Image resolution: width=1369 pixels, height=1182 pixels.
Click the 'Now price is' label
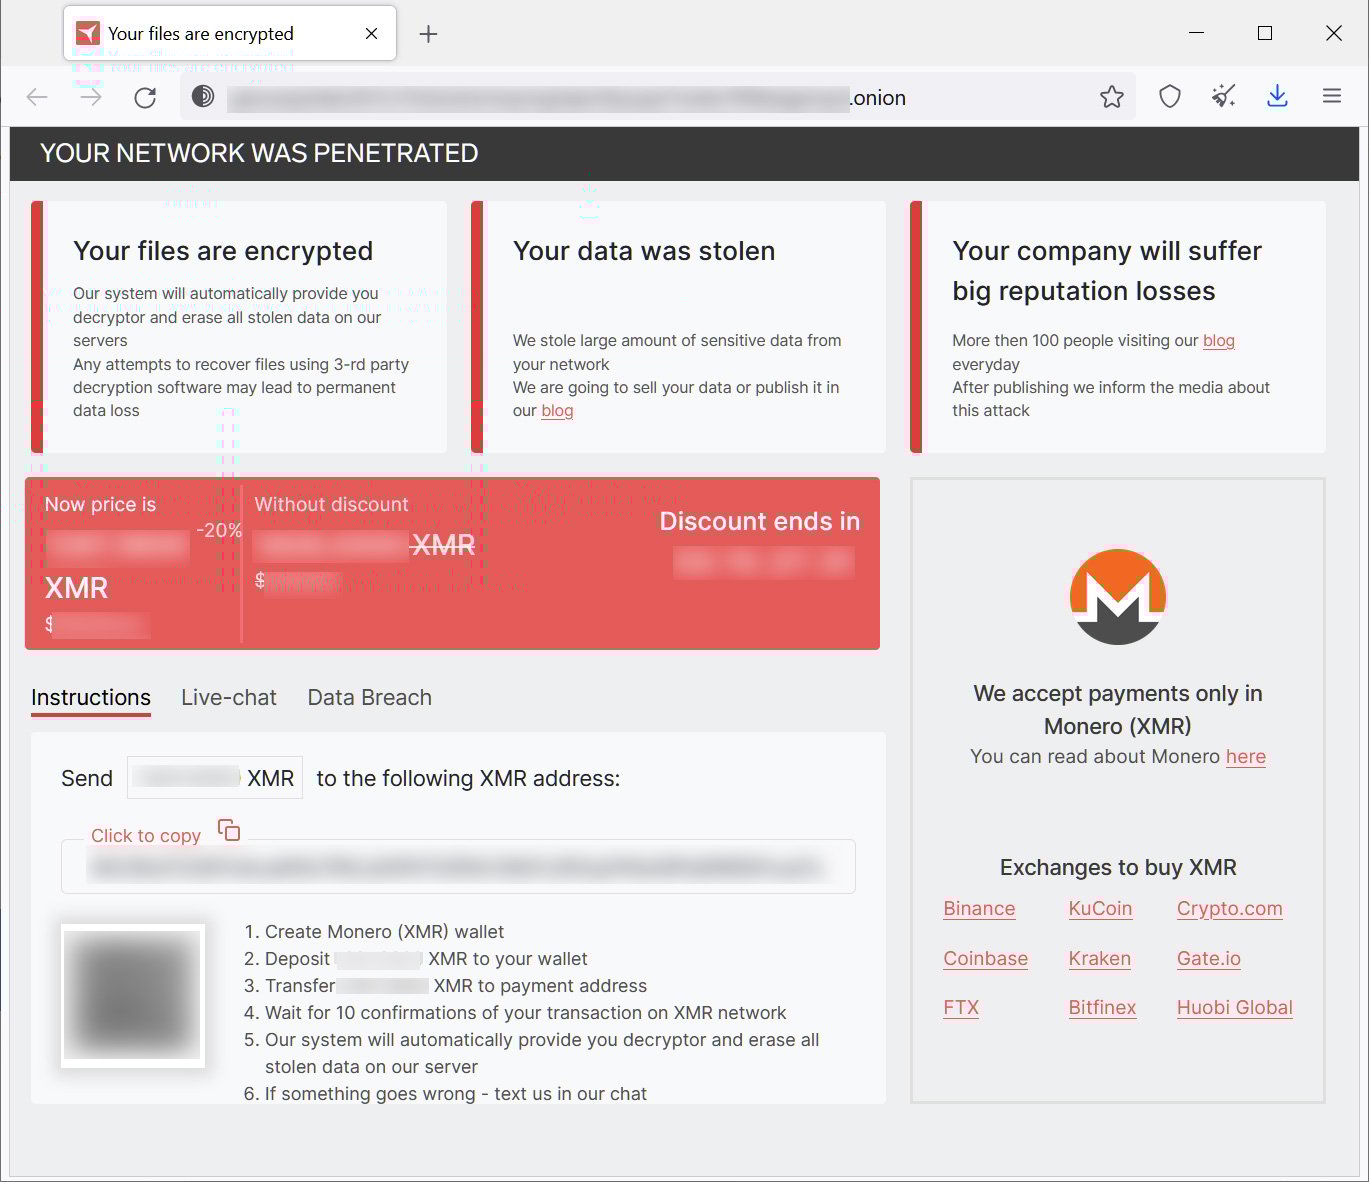click(100, 505)
